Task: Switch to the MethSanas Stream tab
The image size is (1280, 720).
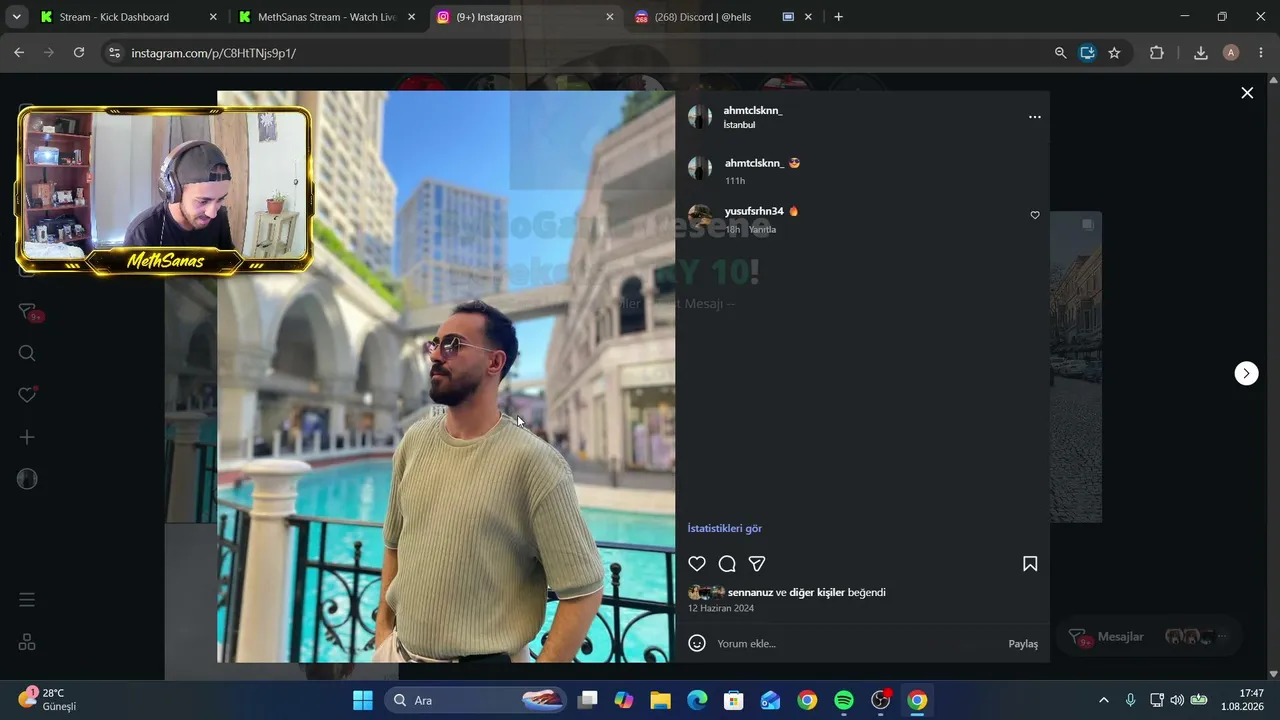Action: click(x=326, y=17)
